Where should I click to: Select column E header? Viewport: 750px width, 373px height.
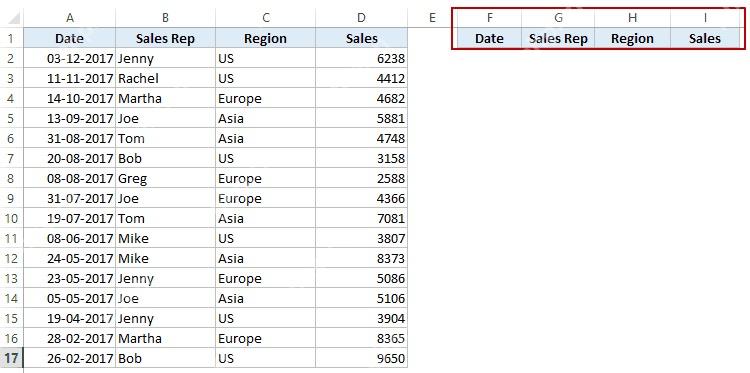click(432, 18)
